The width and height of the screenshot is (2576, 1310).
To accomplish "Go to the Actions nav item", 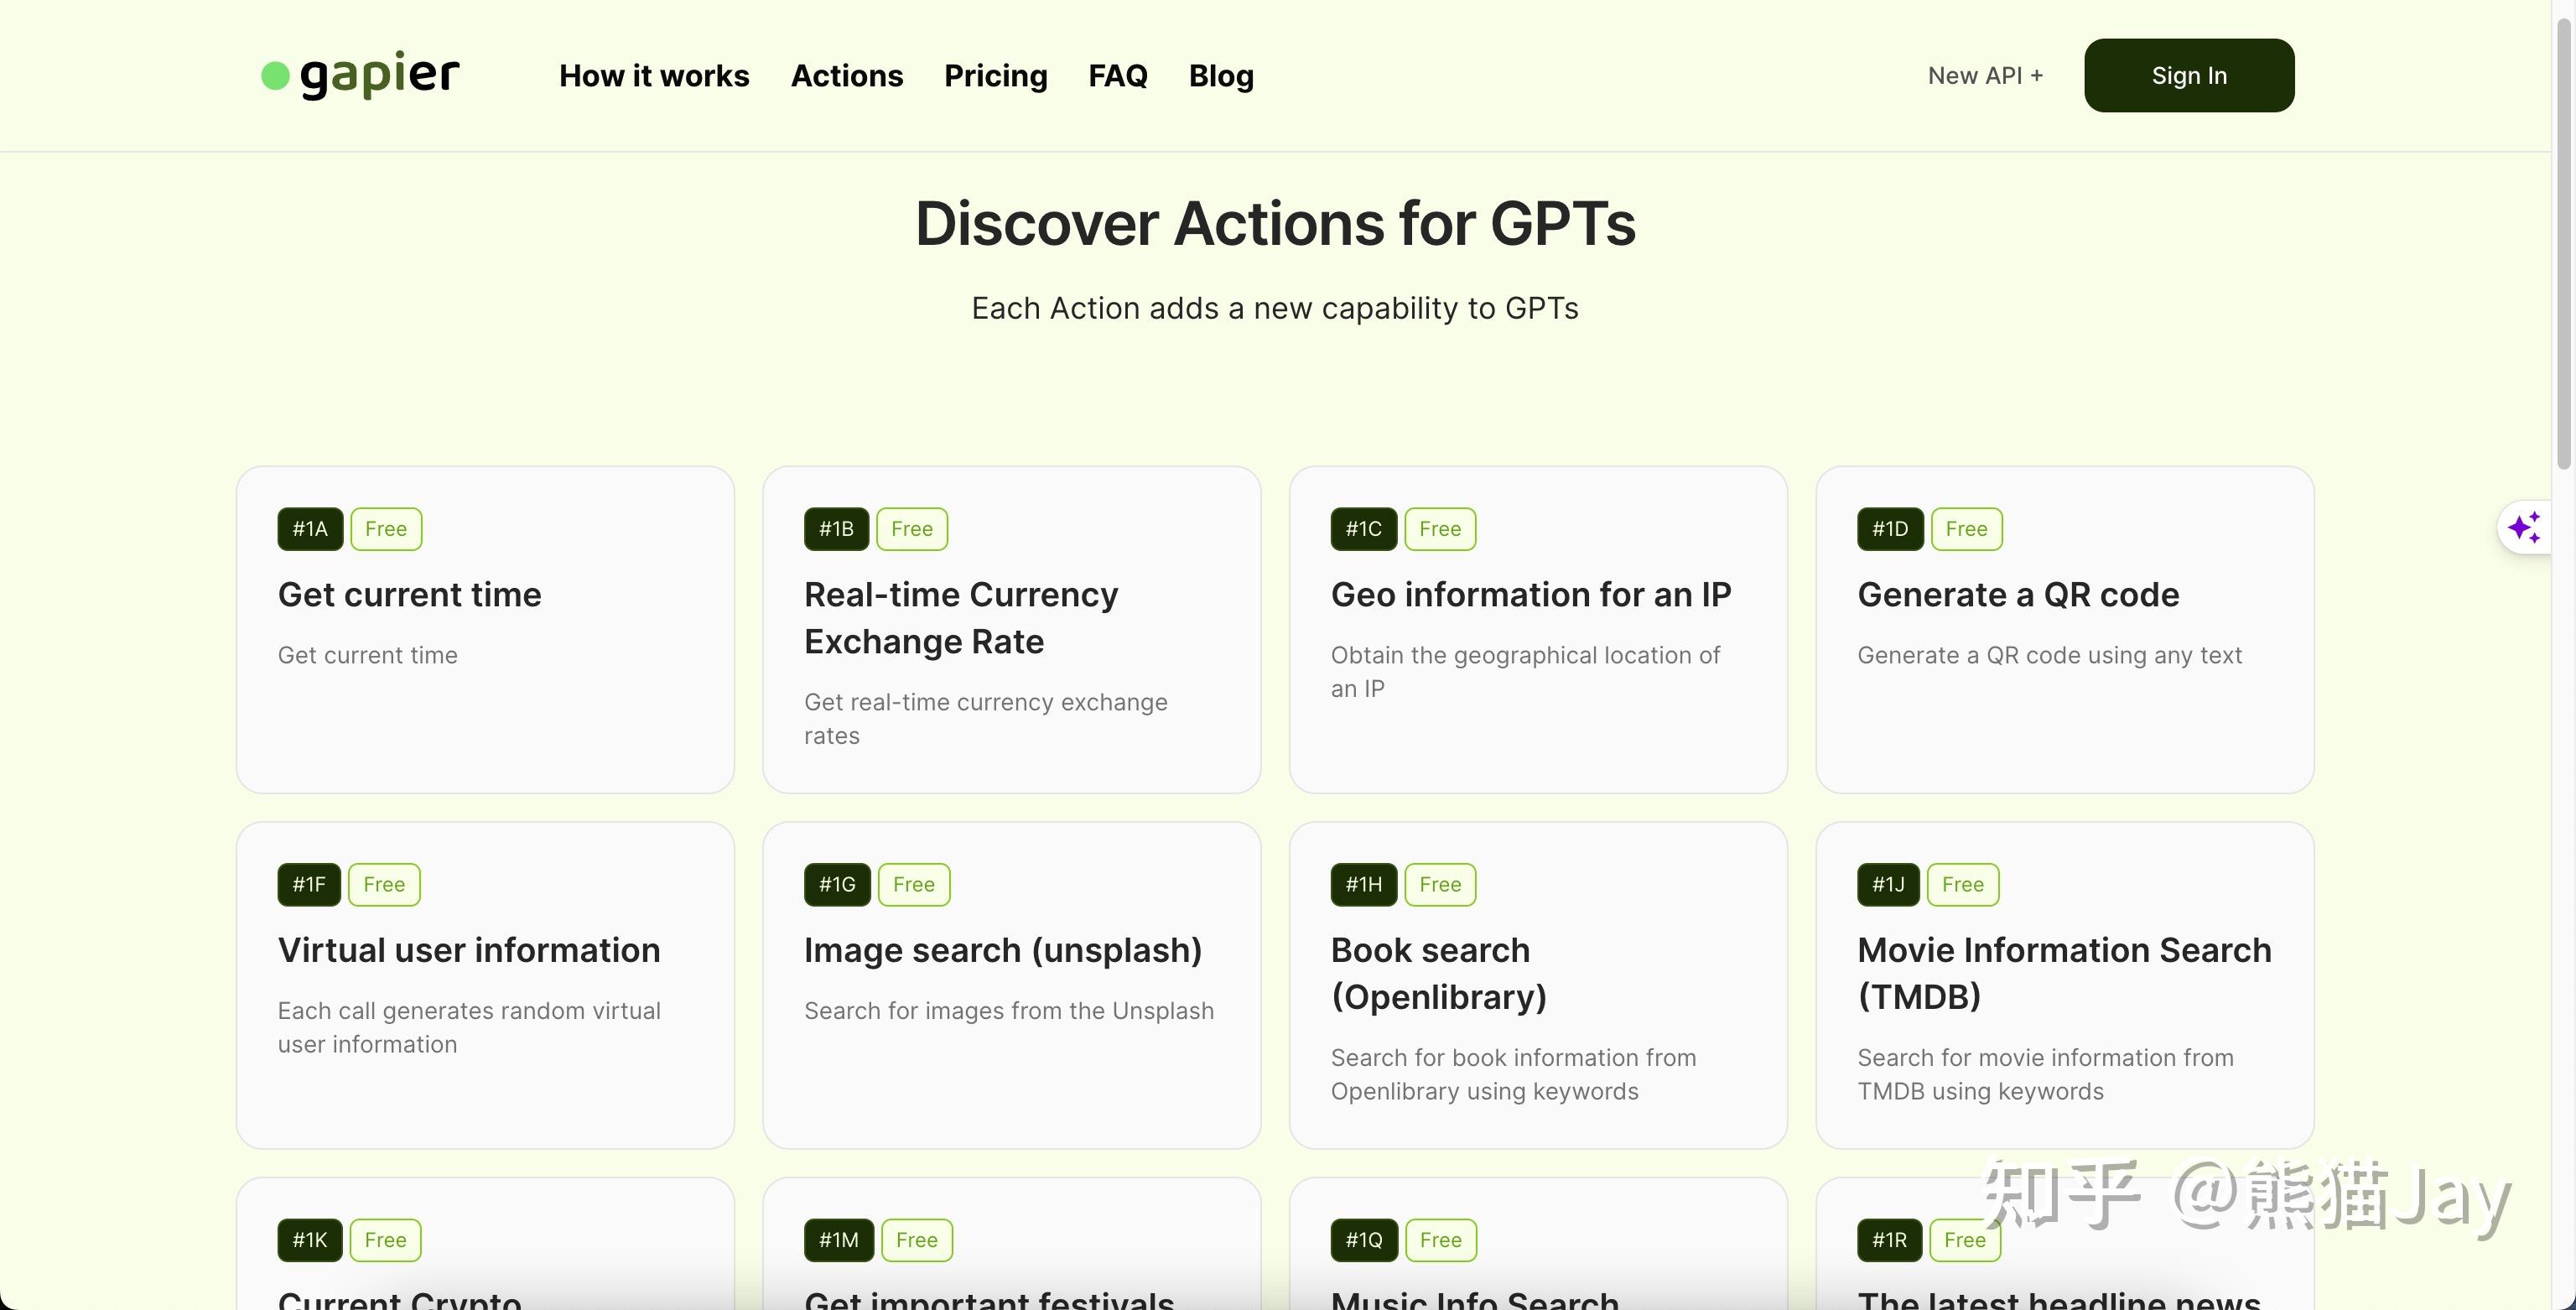I will 846,76.
